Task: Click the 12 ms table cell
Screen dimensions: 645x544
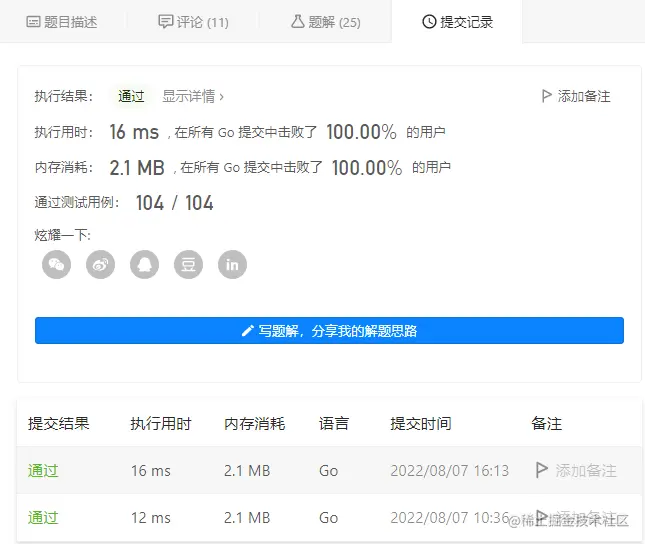Action: tap(151, 517)
